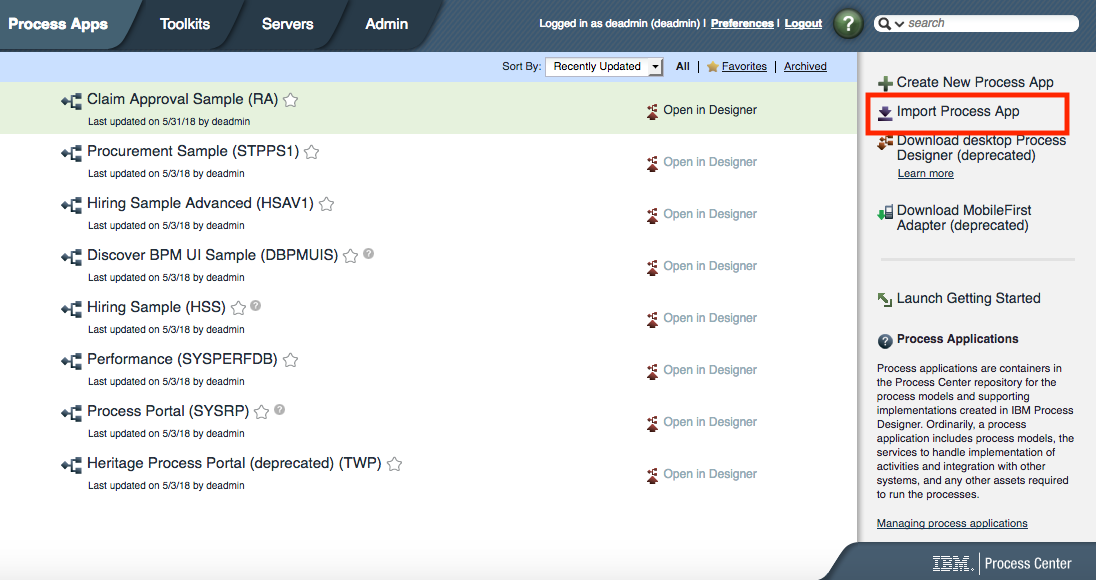Toggle favorite star for Hiring Sample Advanced
This screenshot has height=580, width=1096.
click(326, 204)
